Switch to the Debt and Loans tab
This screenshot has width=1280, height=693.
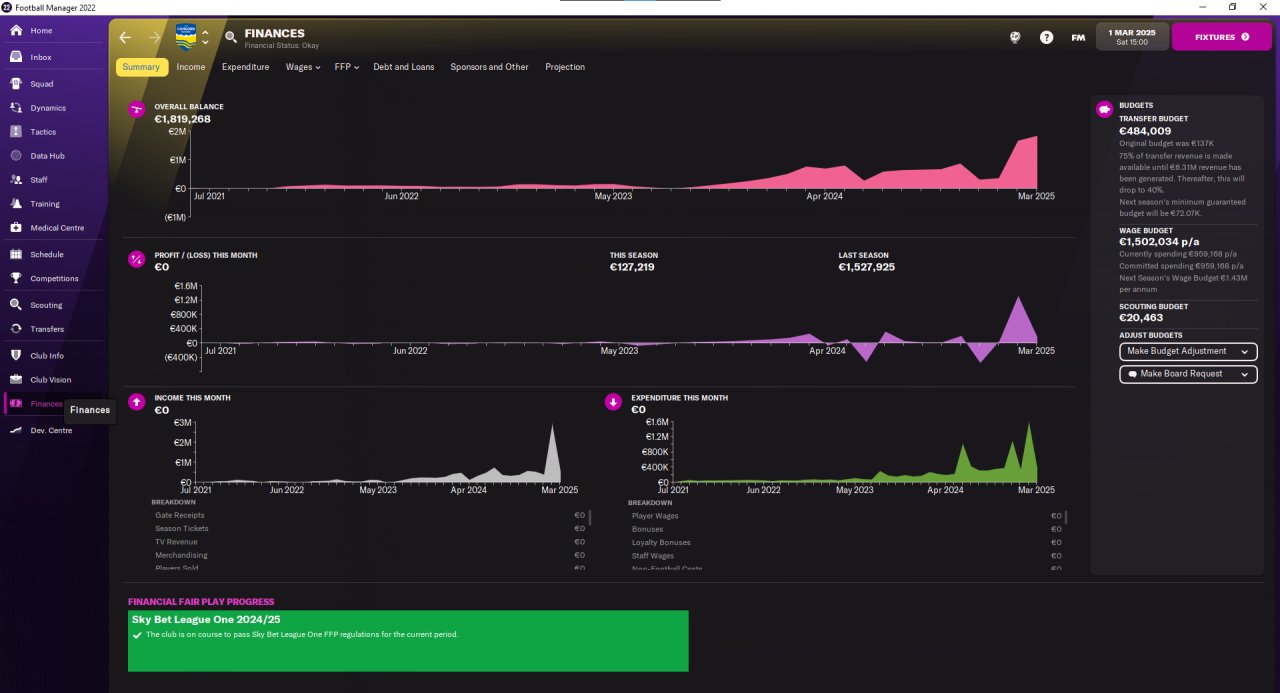(x=404, y=67)
